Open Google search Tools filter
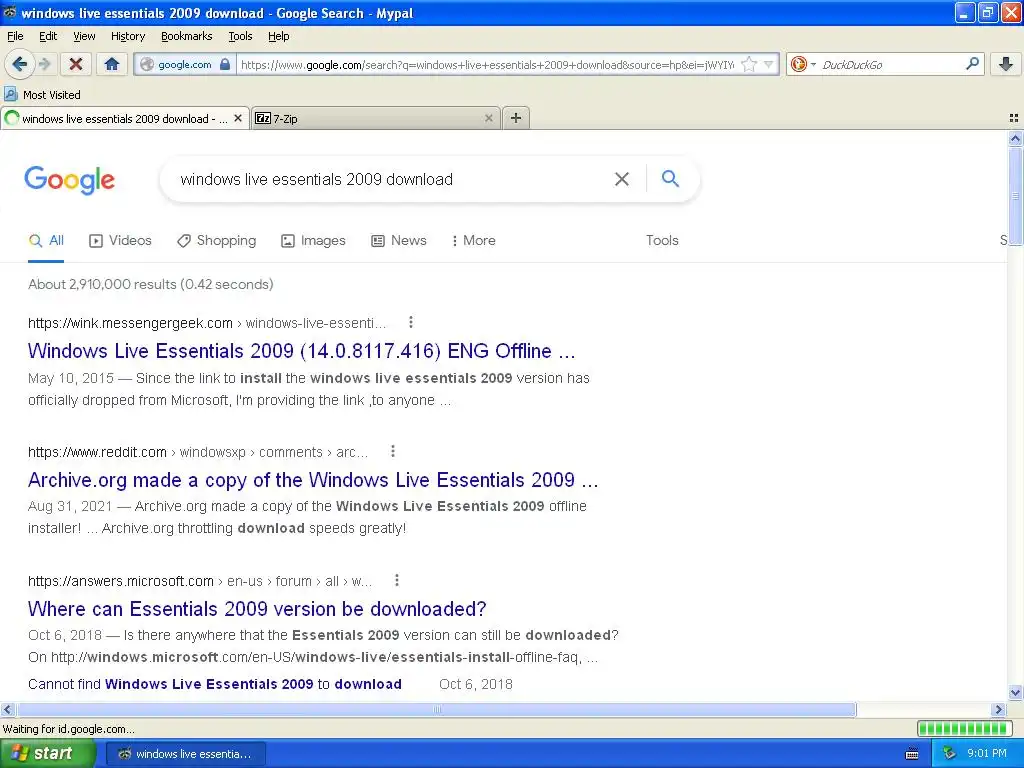 tap(662, 240)
